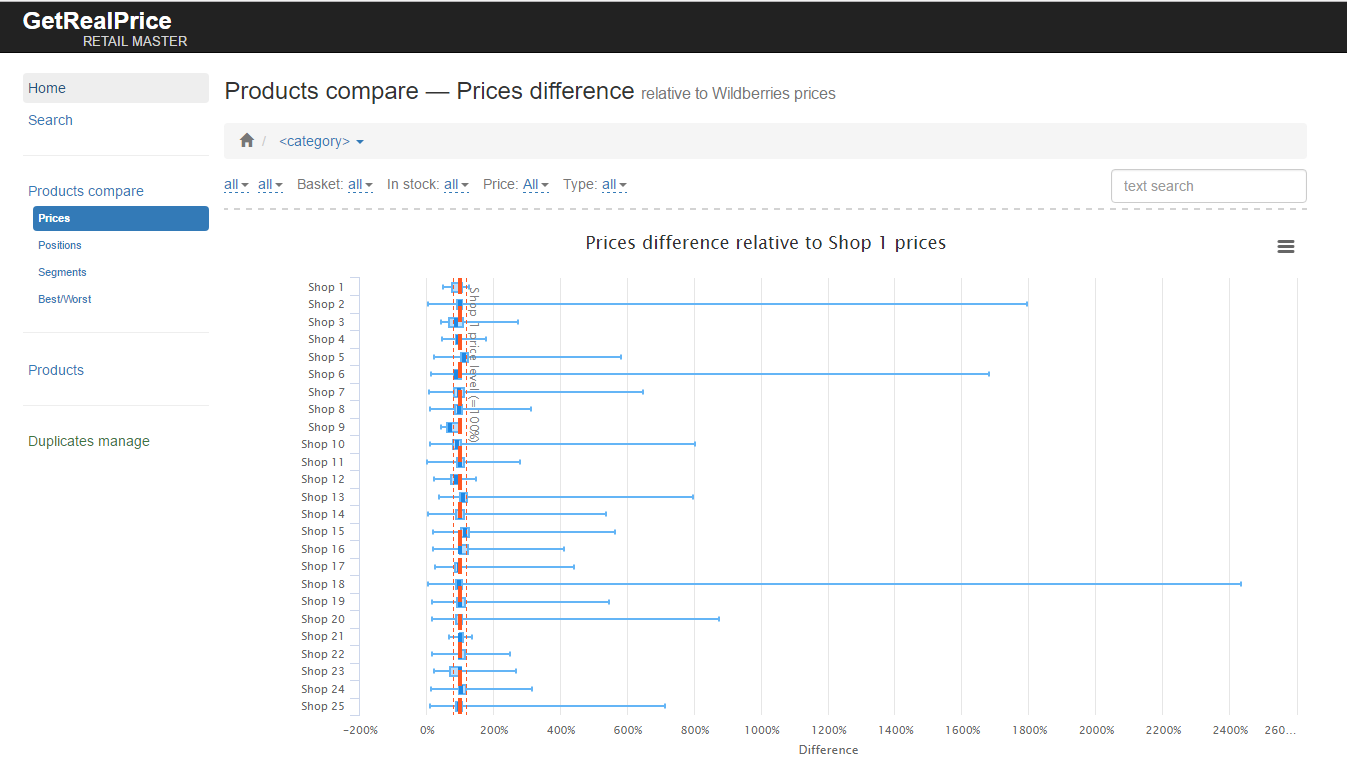Open Search in the sidebar
The height and width of the screenshot is (777, 1347).
click(x=50, y=120)
